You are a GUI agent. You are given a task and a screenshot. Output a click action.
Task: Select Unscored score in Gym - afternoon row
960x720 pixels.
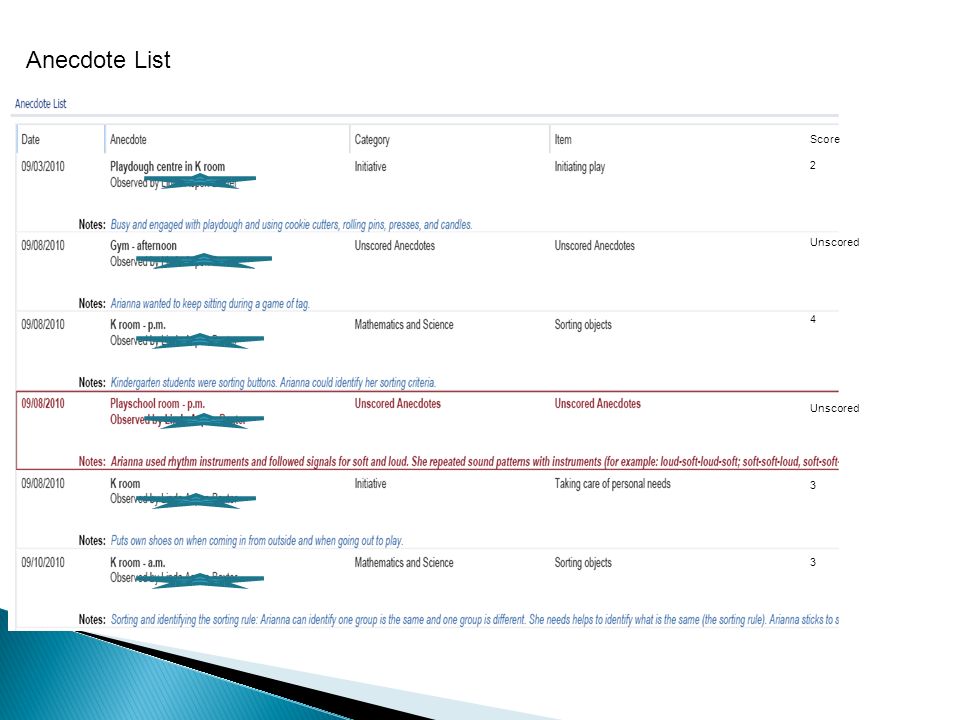(834, 242)
